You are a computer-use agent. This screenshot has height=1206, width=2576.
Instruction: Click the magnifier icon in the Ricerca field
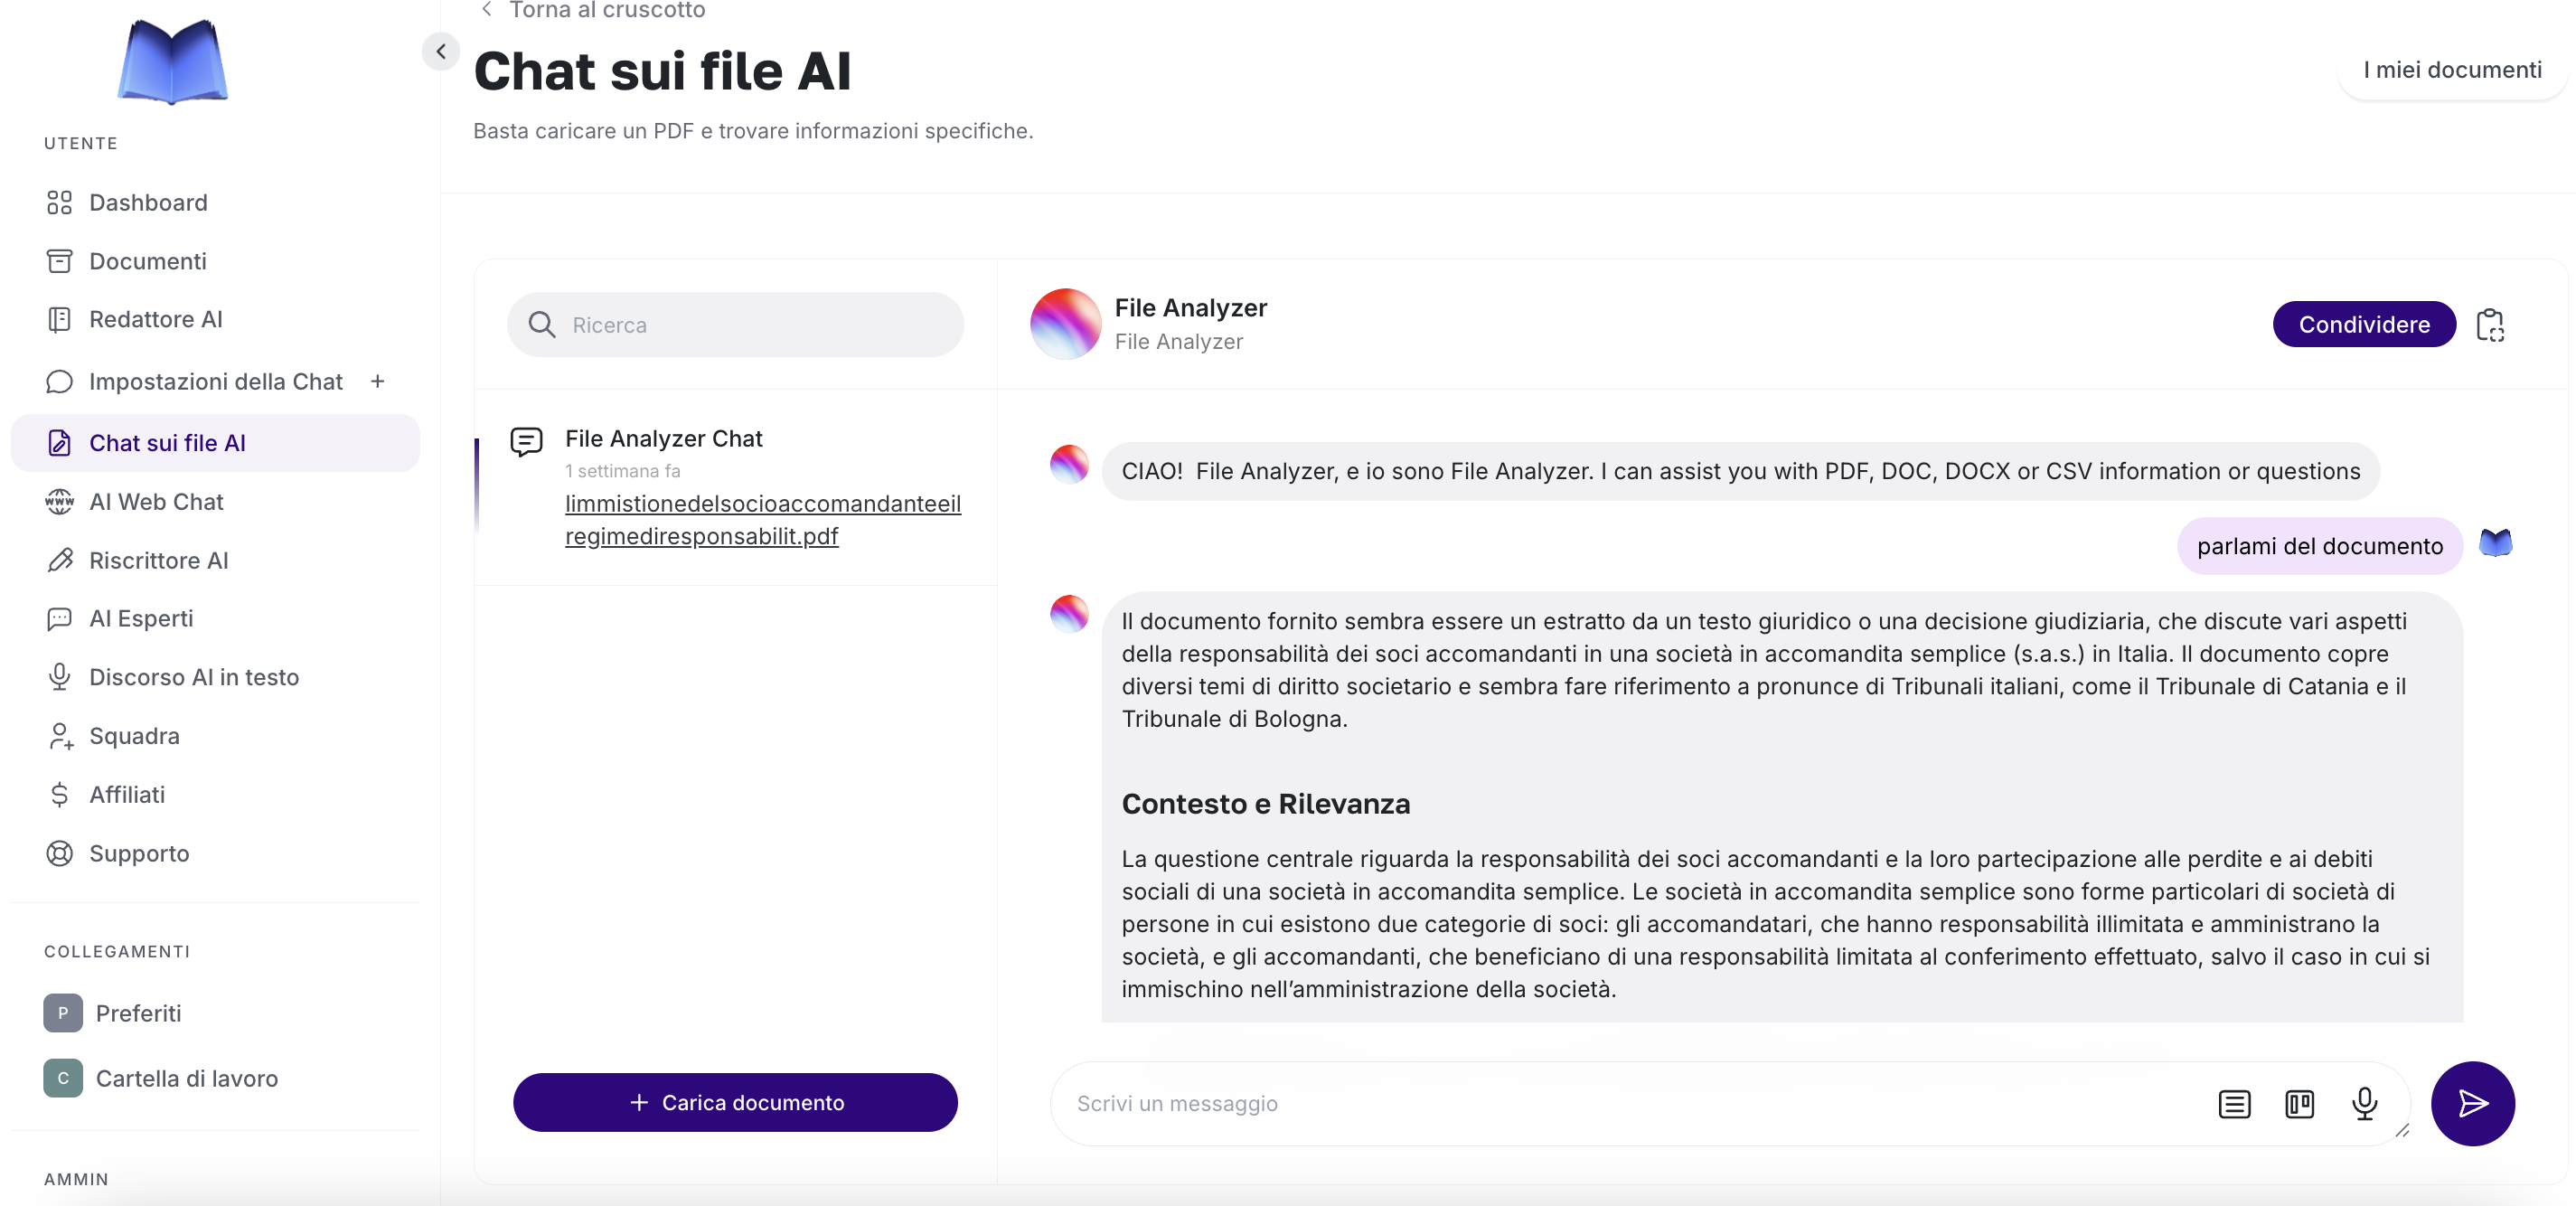(541, 325)
